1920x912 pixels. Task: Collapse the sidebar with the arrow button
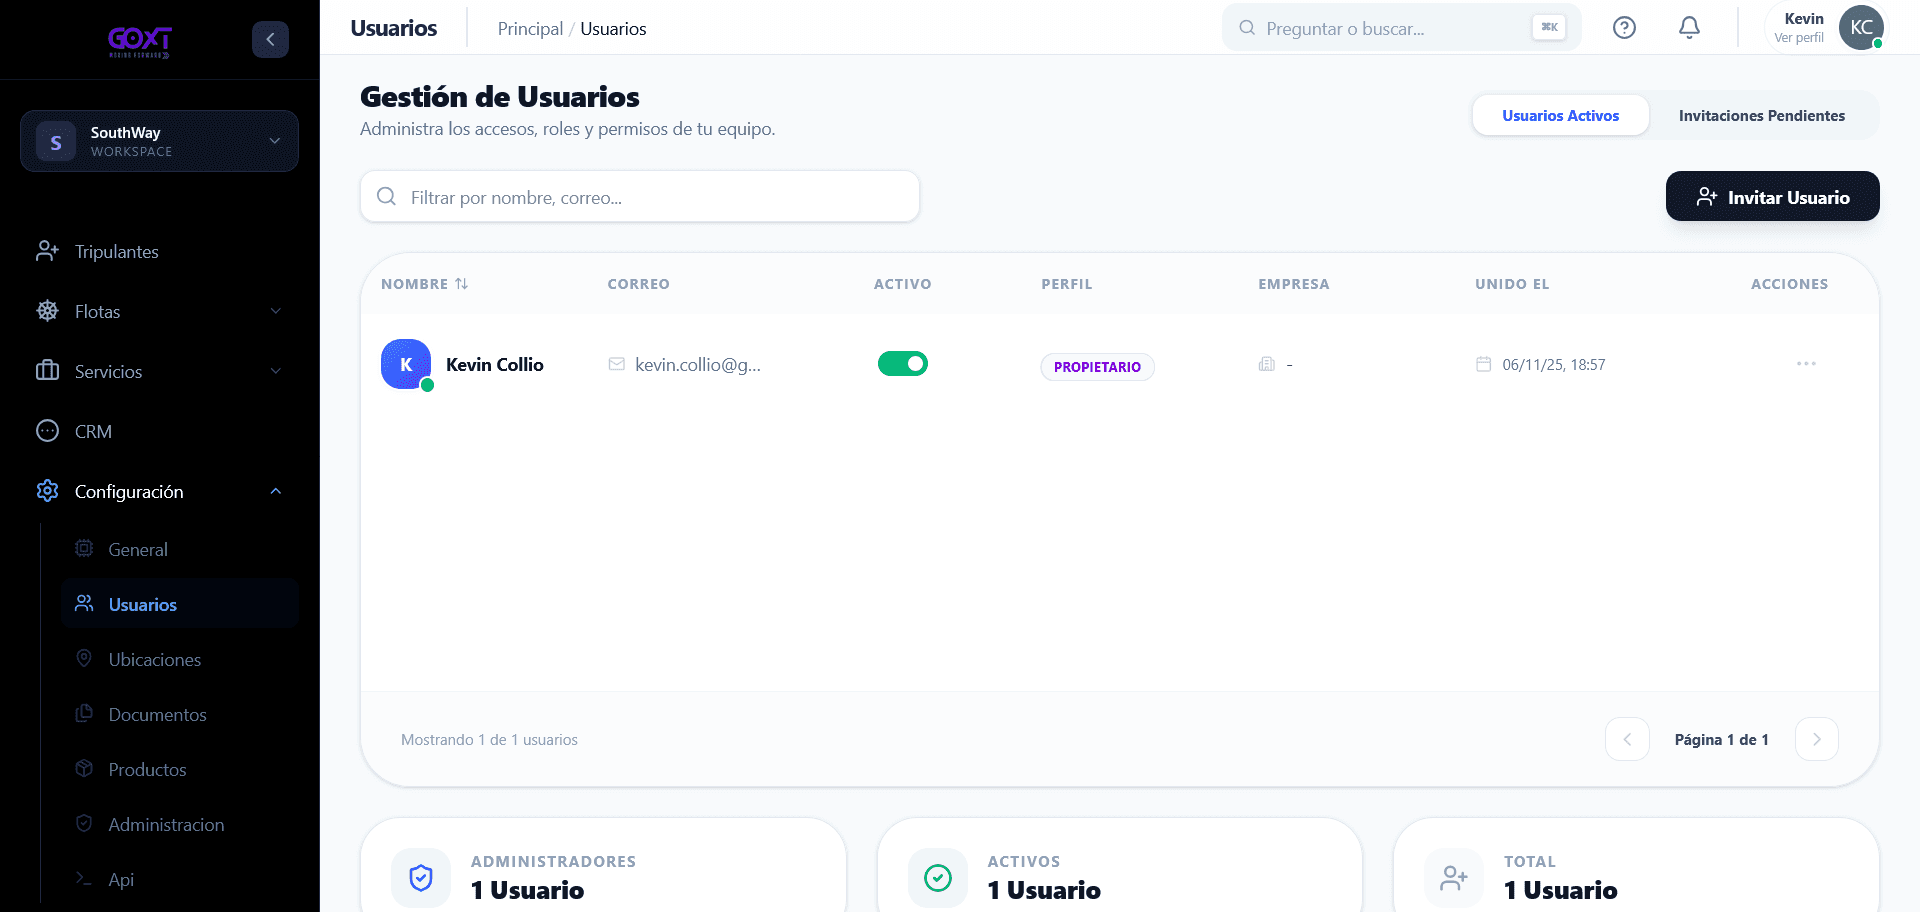(x=270, y=39)
